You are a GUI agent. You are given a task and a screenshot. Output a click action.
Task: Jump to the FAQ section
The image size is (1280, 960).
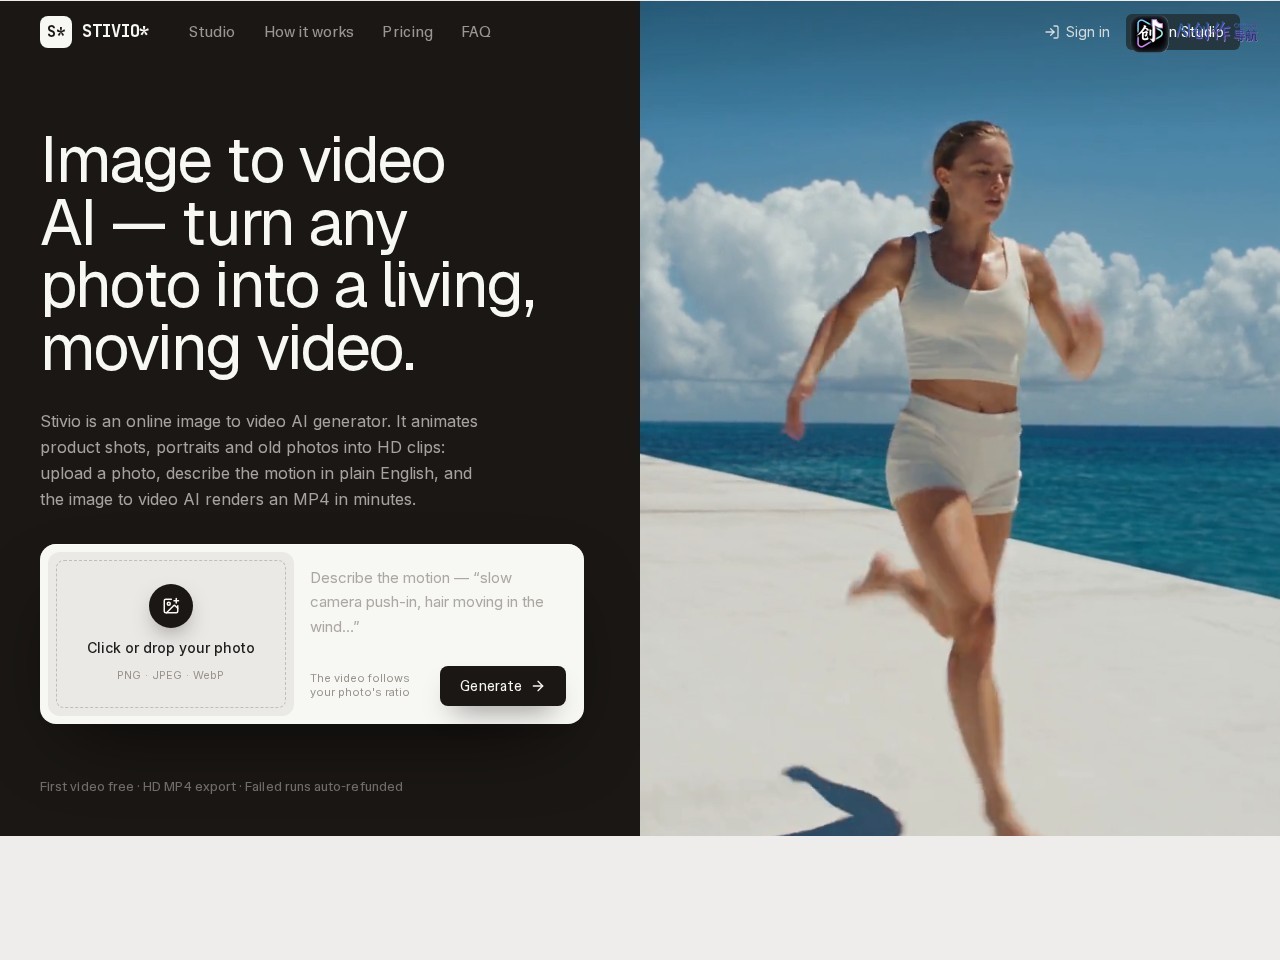pos(476,32)
